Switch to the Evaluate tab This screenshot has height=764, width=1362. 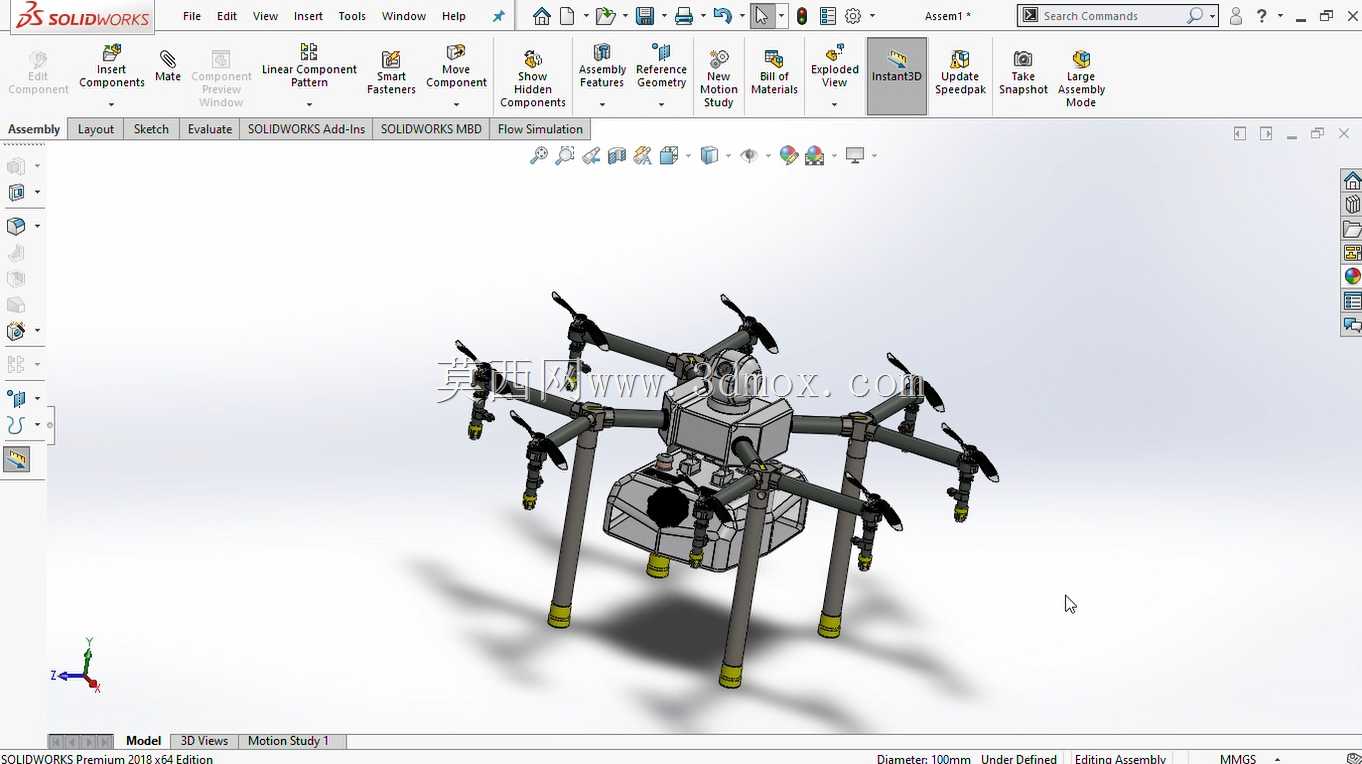click(x=210, y=129)
